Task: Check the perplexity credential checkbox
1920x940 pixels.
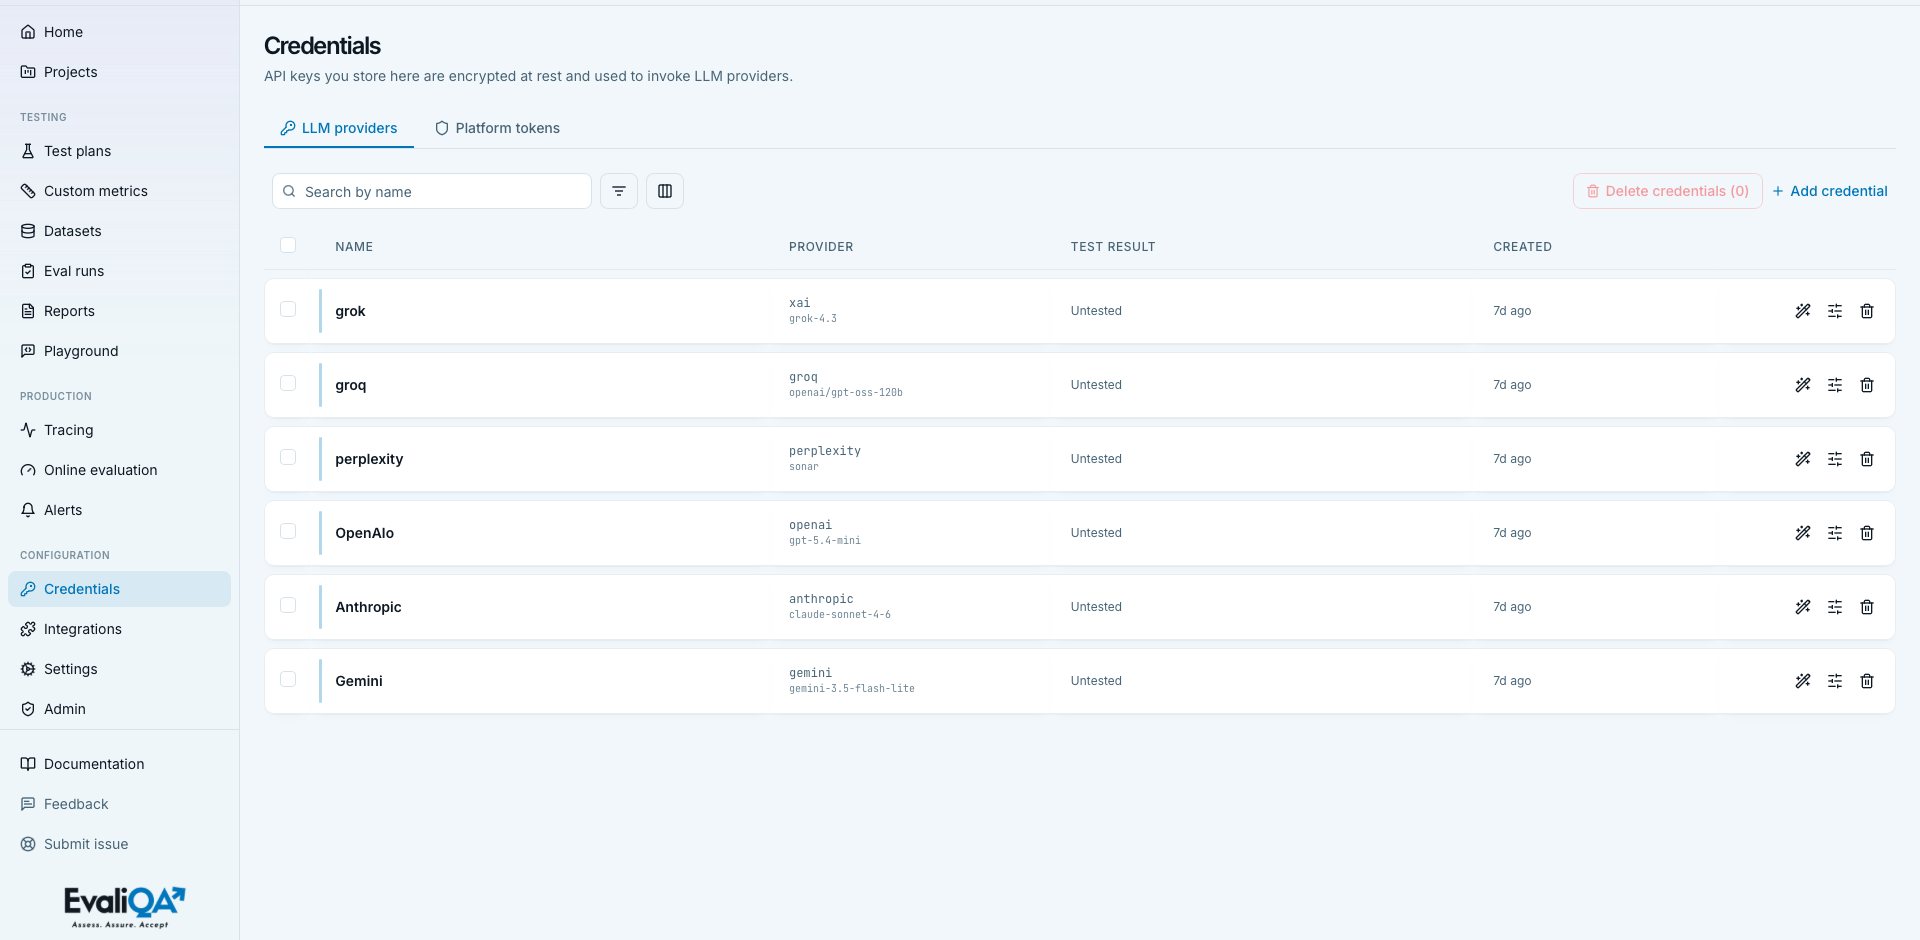Action: (x=288, y=457)
